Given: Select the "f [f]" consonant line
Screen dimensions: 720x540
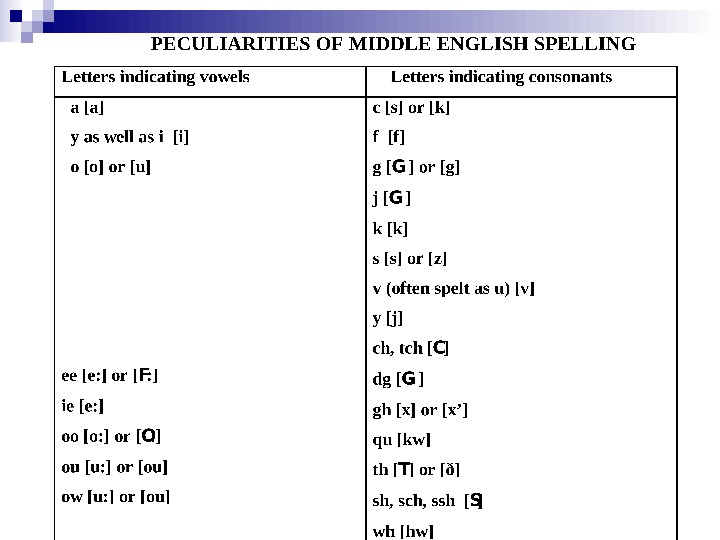Looking at the screenshot, I should (388, 137).
